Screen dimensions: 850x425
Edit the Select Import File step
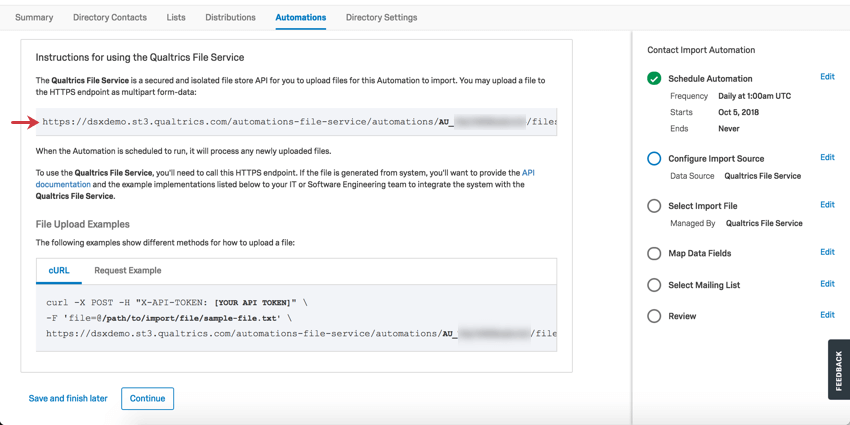(x=827, y=204)
